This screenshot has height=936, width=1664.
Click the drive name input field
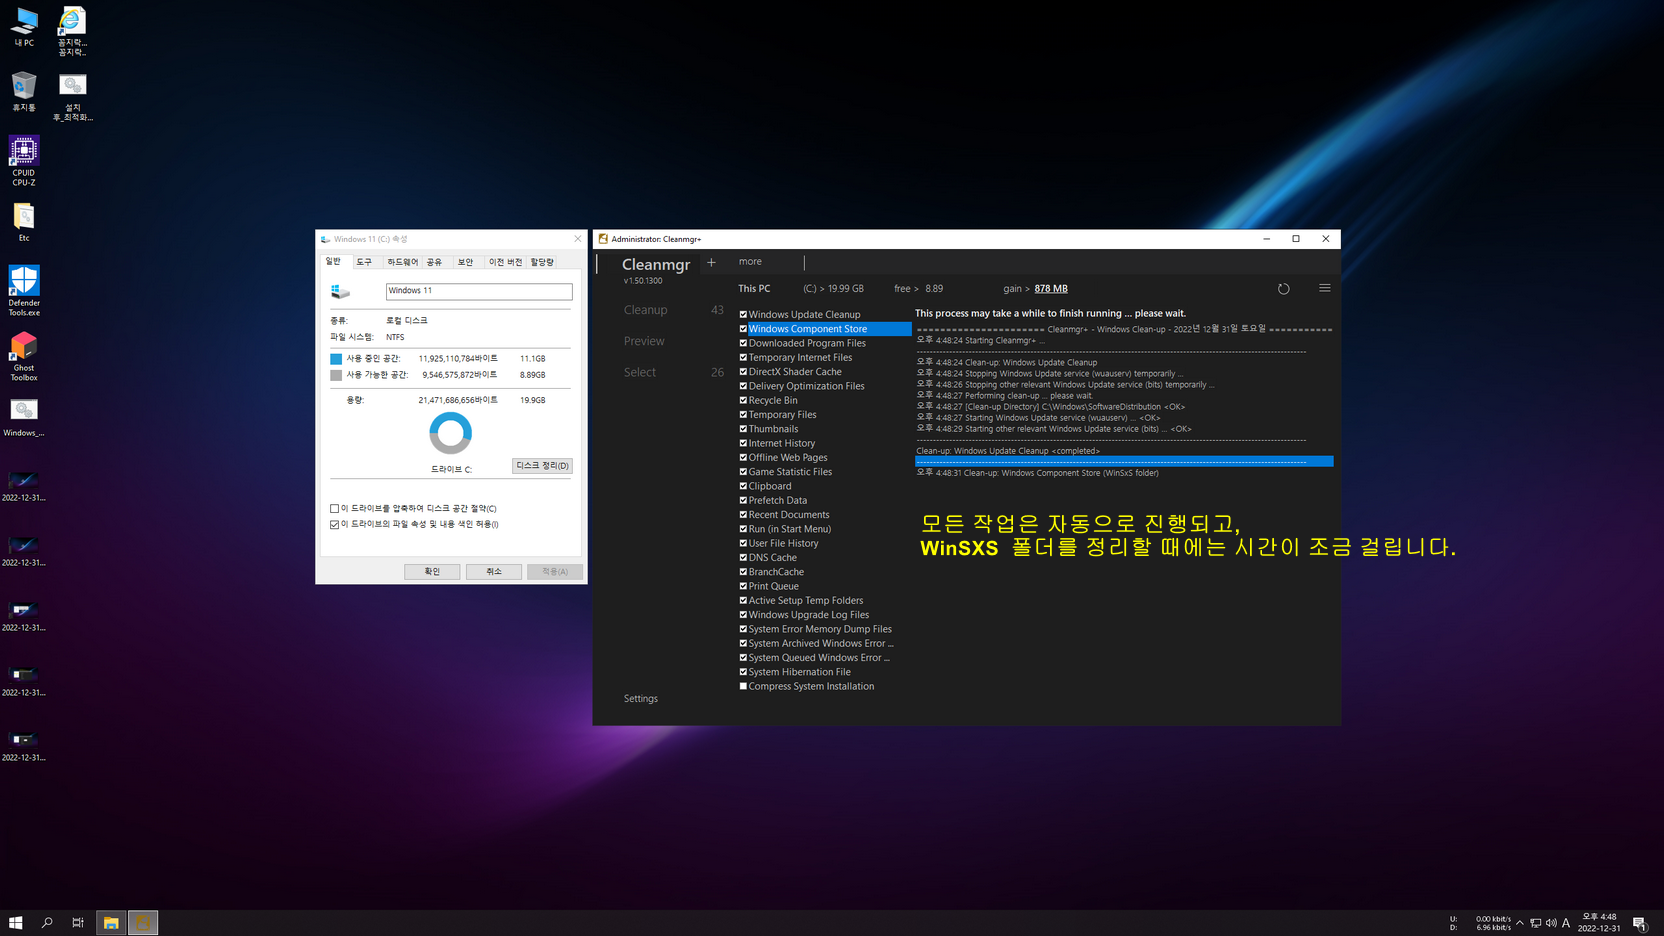pos(479,291)
